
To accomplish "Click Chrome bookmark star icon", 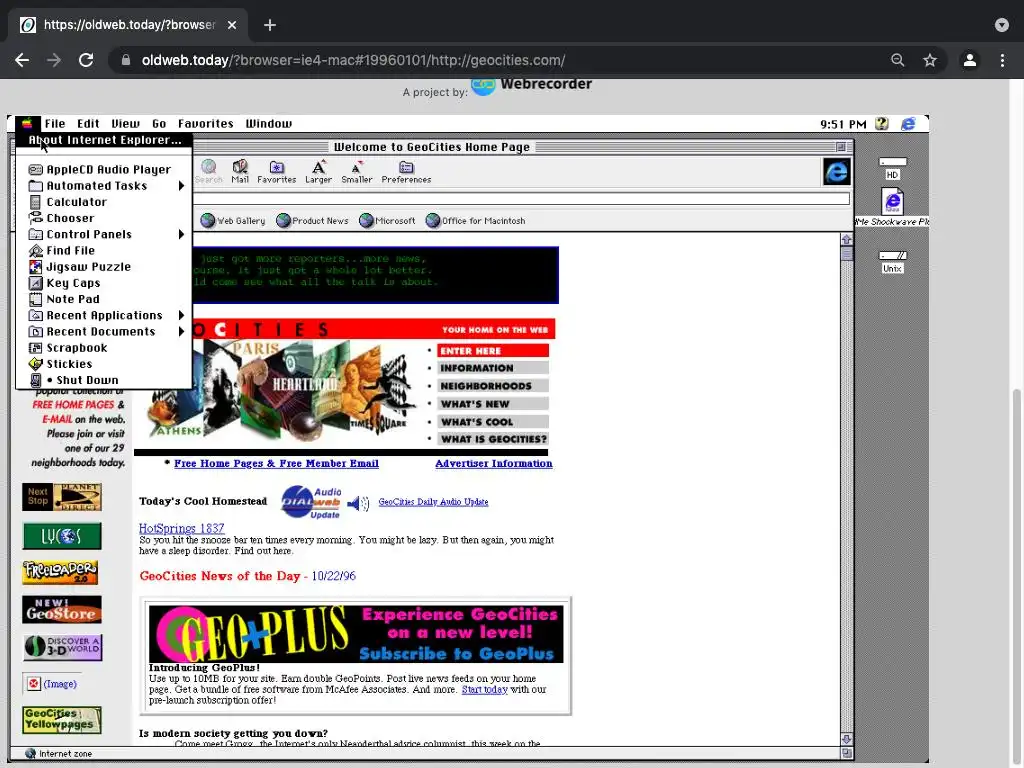I will (930, 60).
